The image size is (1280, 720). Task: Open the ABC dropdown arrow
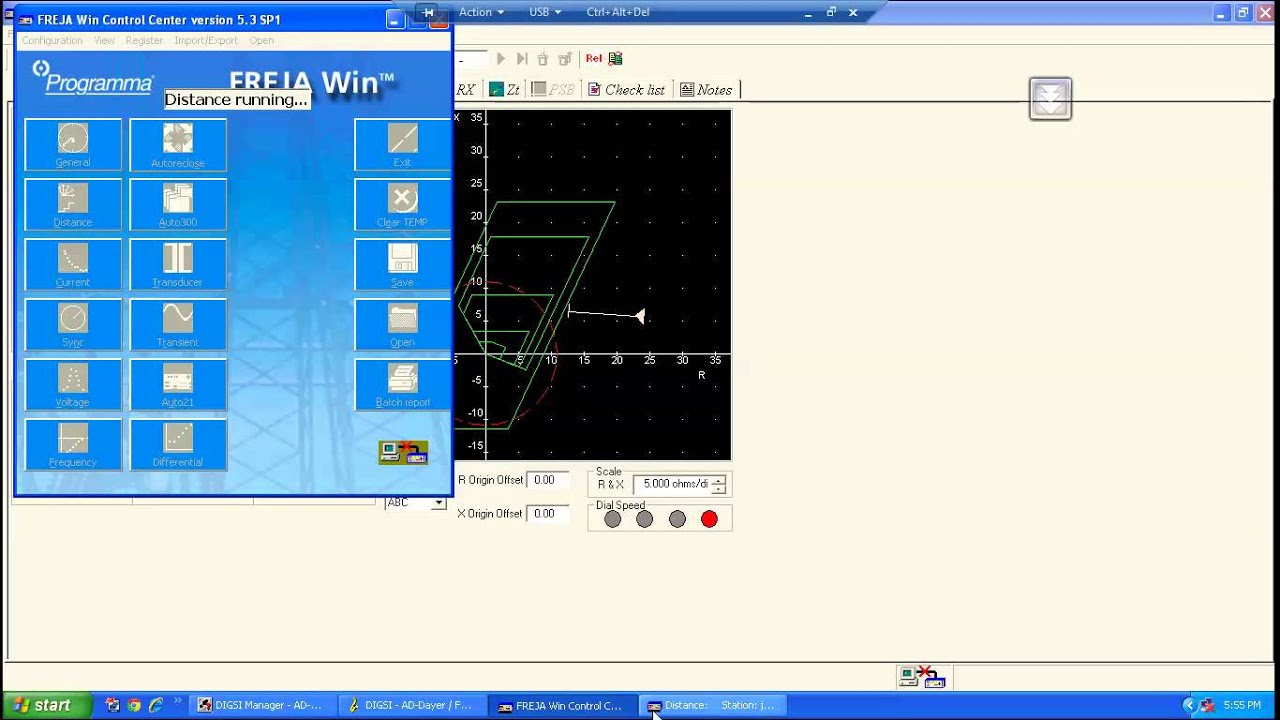(x=438, y=503)
